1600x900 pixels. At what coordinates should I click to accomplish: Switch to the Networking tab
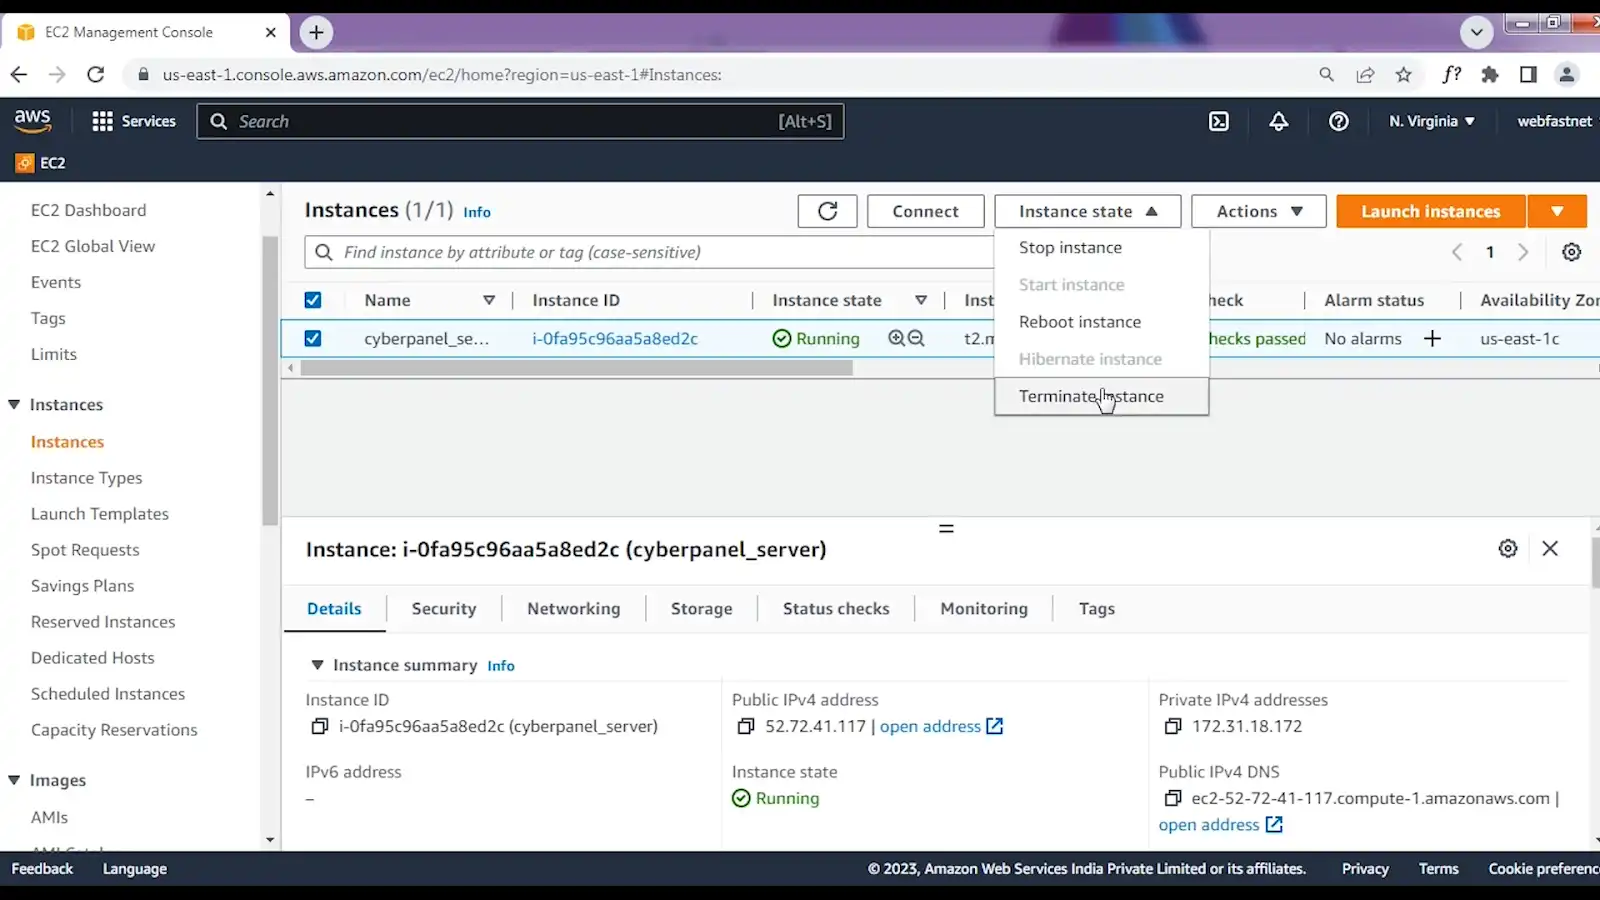[574, 609]
